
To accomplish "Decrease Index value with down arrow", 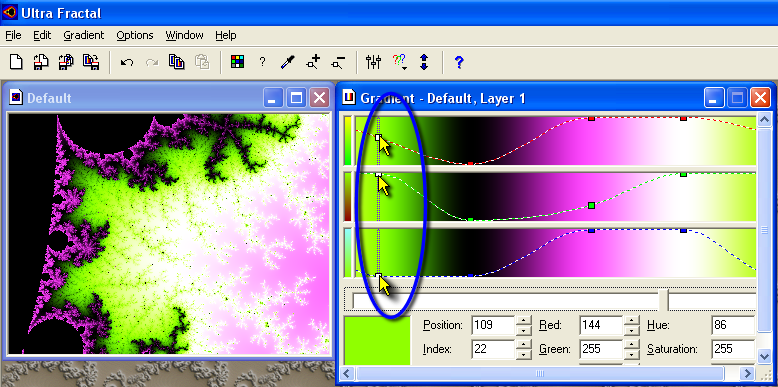I will click(523, 354).
